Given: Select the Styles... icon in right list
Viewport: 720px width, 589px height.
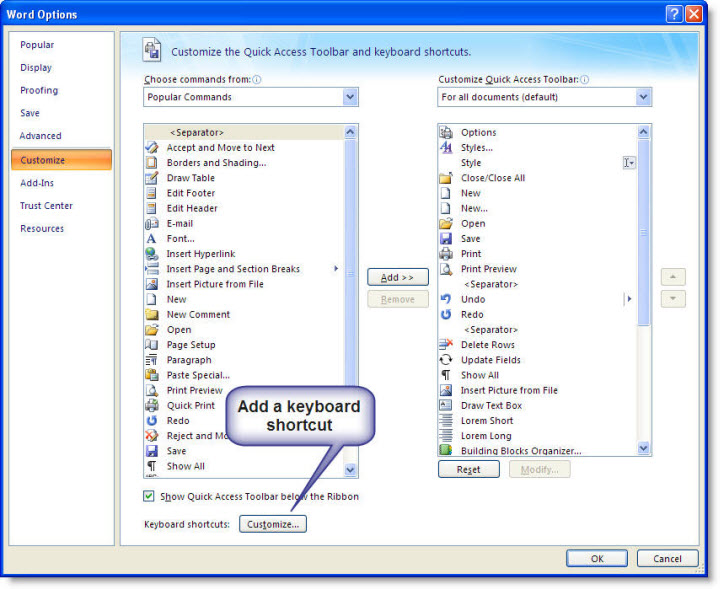Looking at the screenshot, I should click(x=446, y=147).
